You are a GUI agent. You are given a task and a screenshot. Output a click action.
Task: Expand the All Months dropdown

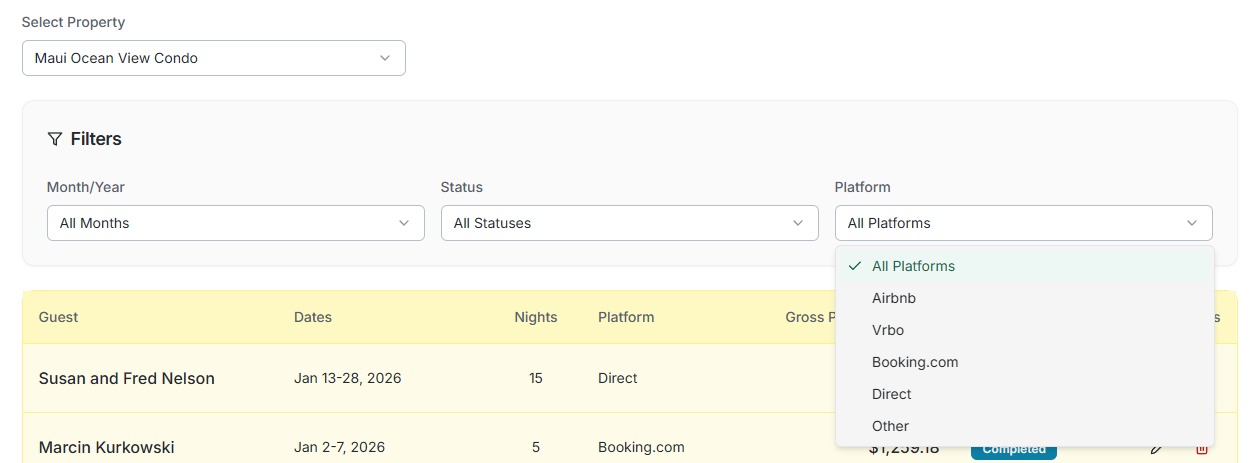pyautogui.click(x=235, y=223)
